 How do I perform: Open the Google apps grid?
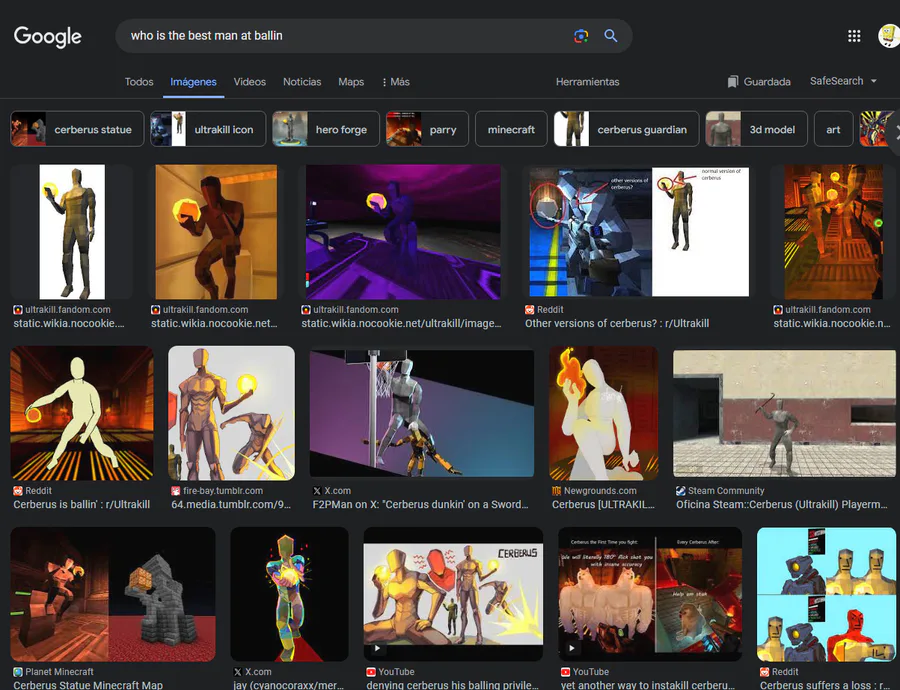point(854,36)
